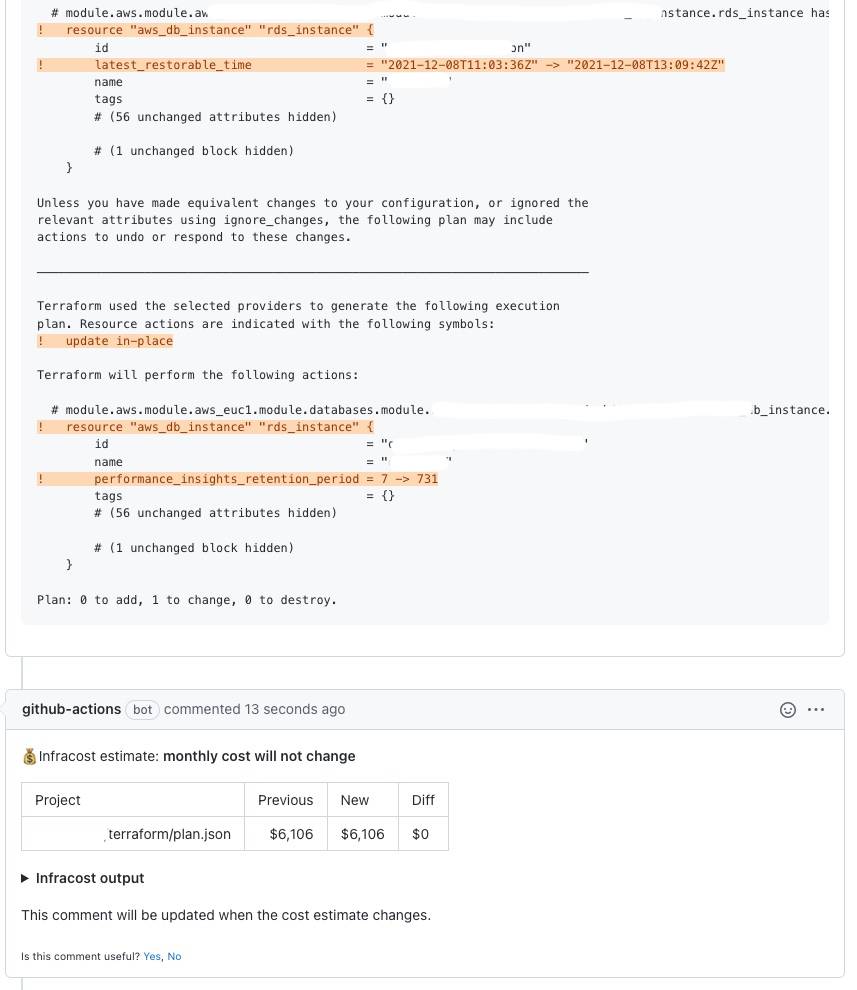Click No on the comment usefulness prompt
The width and height of the screenshot is (857, 990).
[174, 956]
